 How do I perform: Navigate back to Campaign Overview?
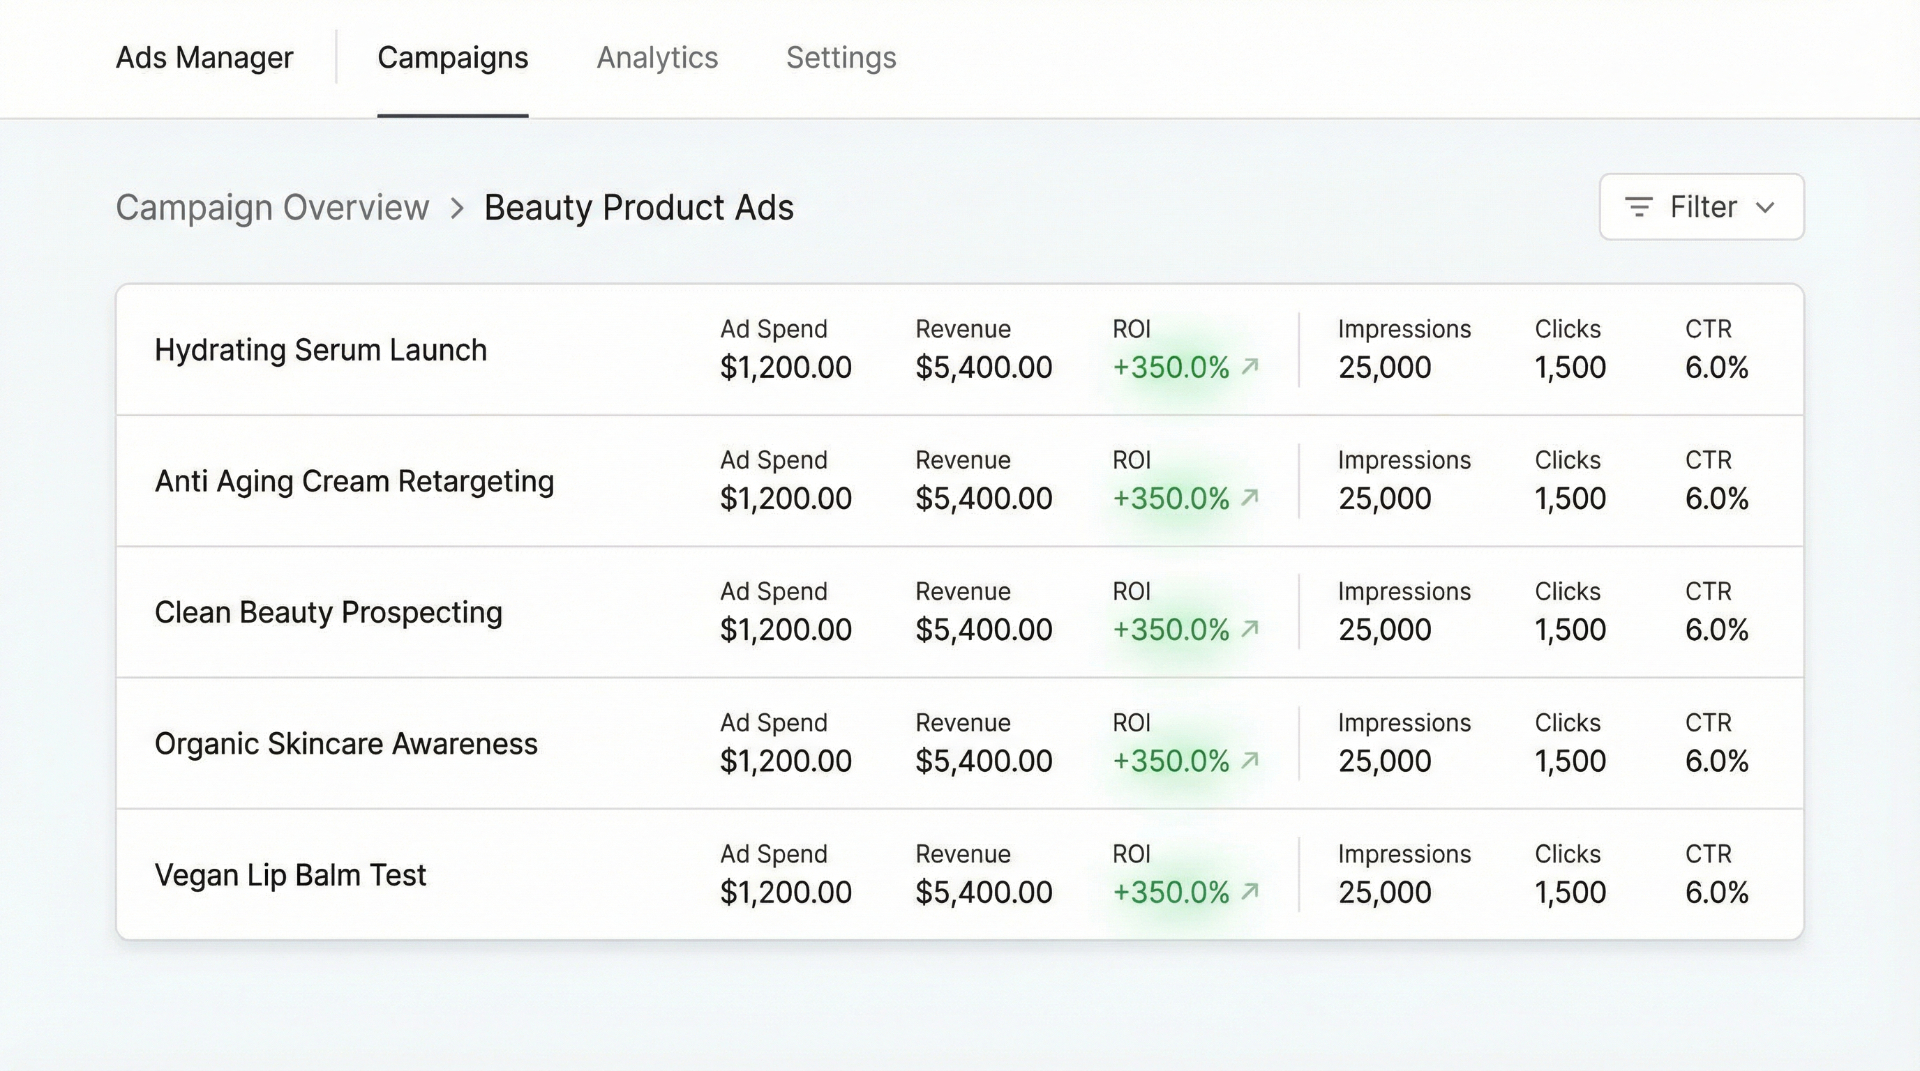click(272, 207)
